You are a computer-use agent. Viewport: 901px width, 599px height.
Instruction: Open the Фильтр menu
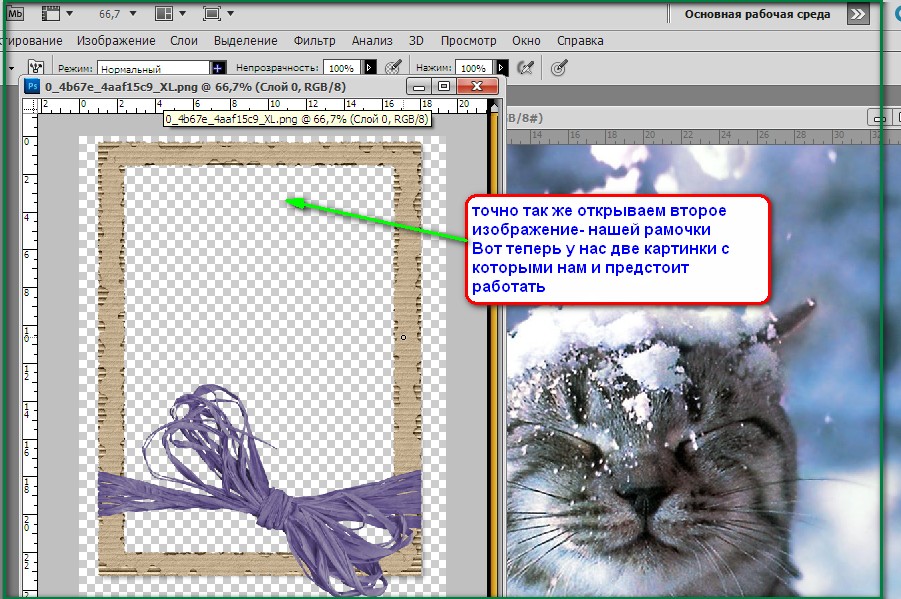pyautogui.click(x=314, y=41)
